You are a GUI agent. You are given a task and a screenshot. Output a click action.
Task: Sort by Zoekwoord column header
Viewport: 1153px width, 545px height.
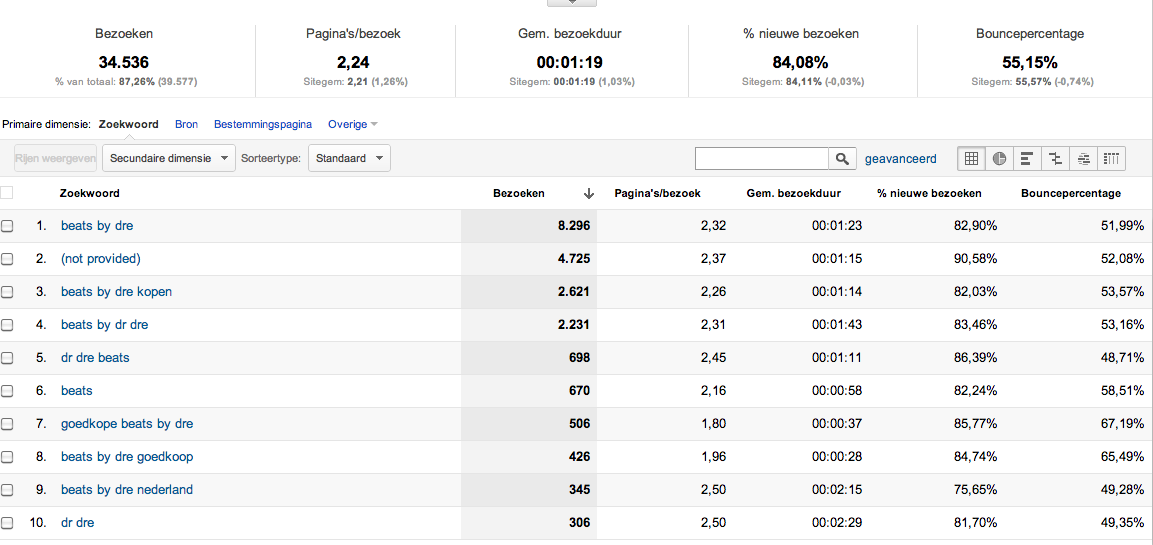89,193
